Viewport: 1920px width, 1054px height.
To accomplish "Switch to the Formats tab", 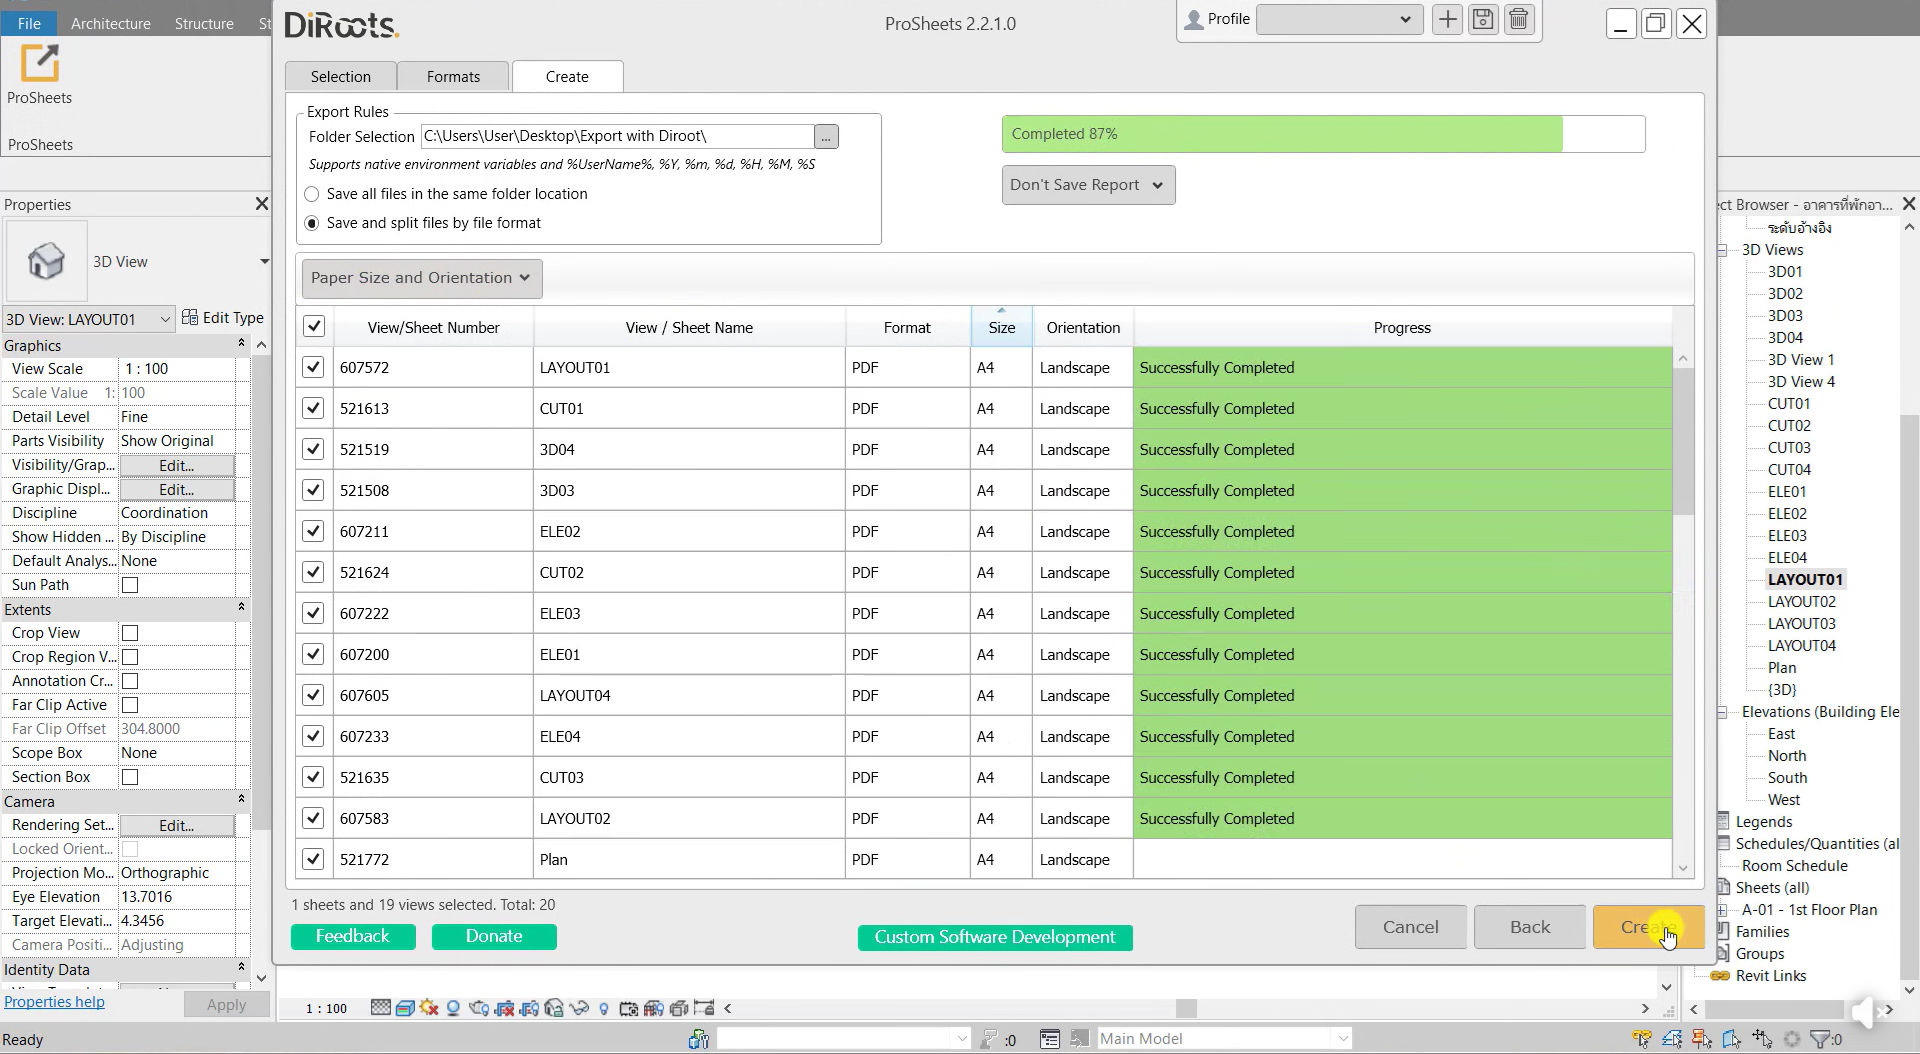I will pyautogui.click(x=453, y=76).
